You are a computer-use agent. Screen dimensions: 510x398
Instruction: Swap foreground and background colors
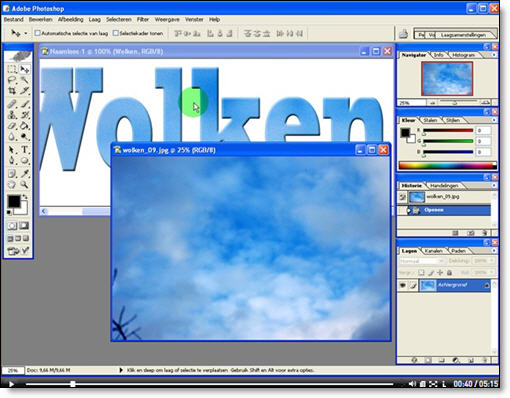[24, 197]
